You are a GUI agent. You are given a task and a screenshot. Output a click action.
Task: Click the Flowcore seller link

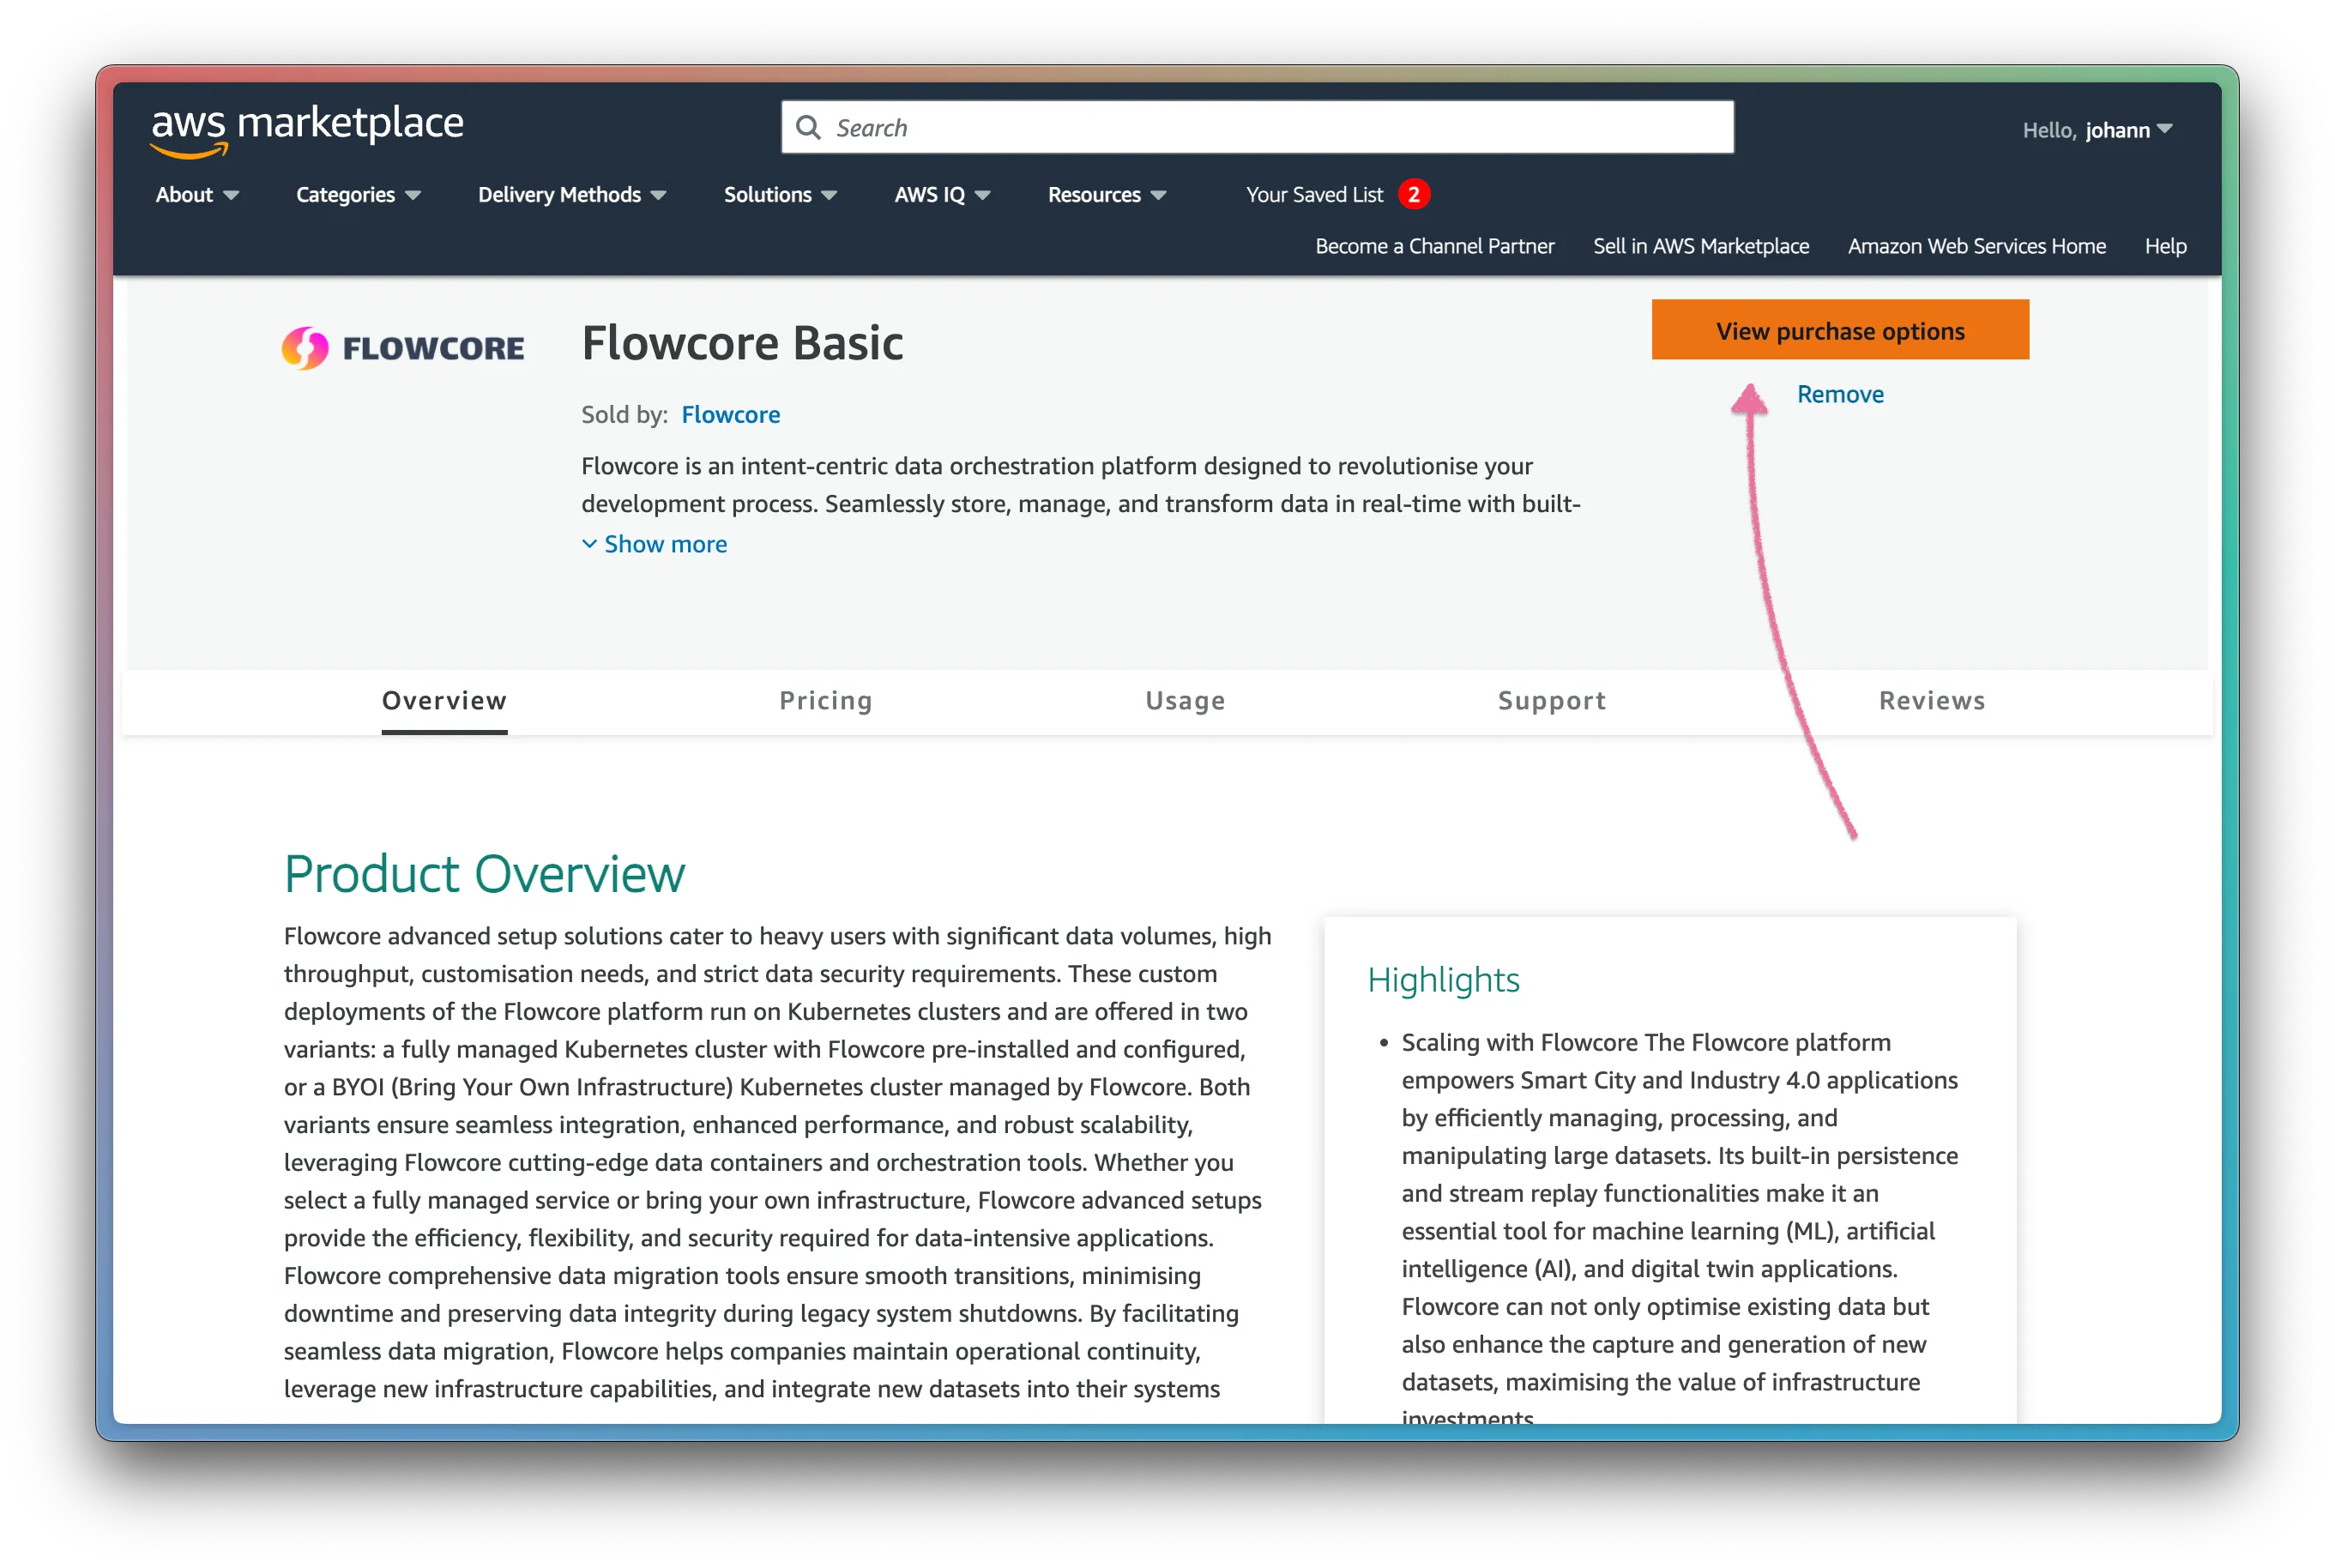coord(732,415)
